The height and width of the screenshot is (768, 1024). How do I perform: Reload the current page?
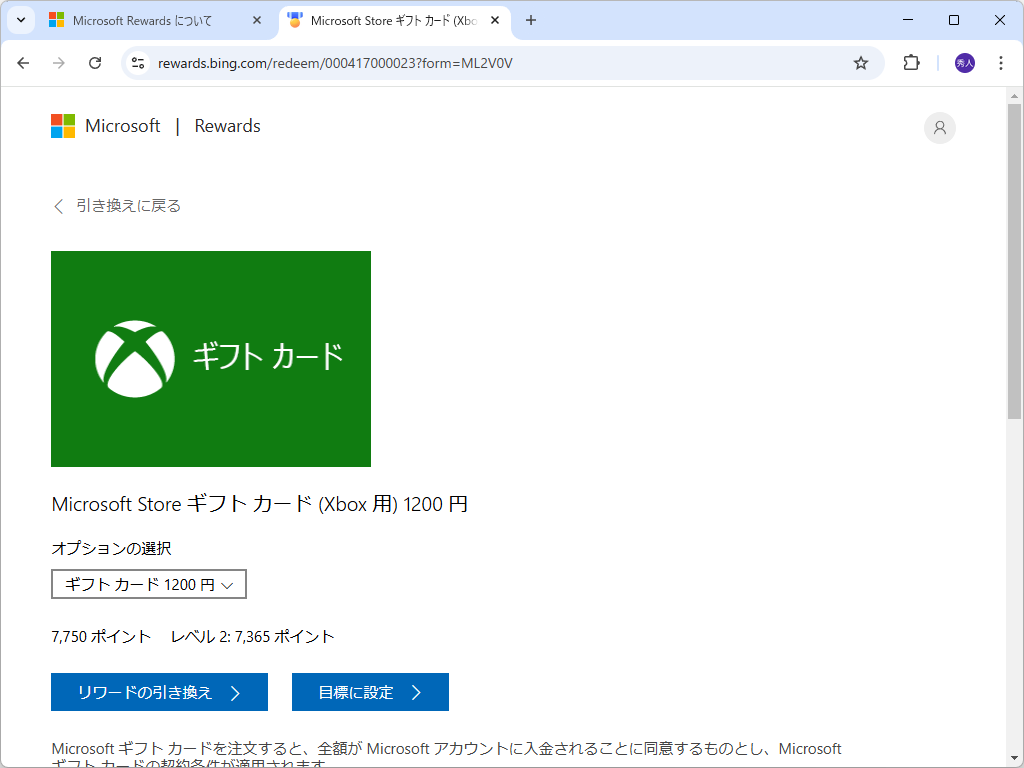95,62
